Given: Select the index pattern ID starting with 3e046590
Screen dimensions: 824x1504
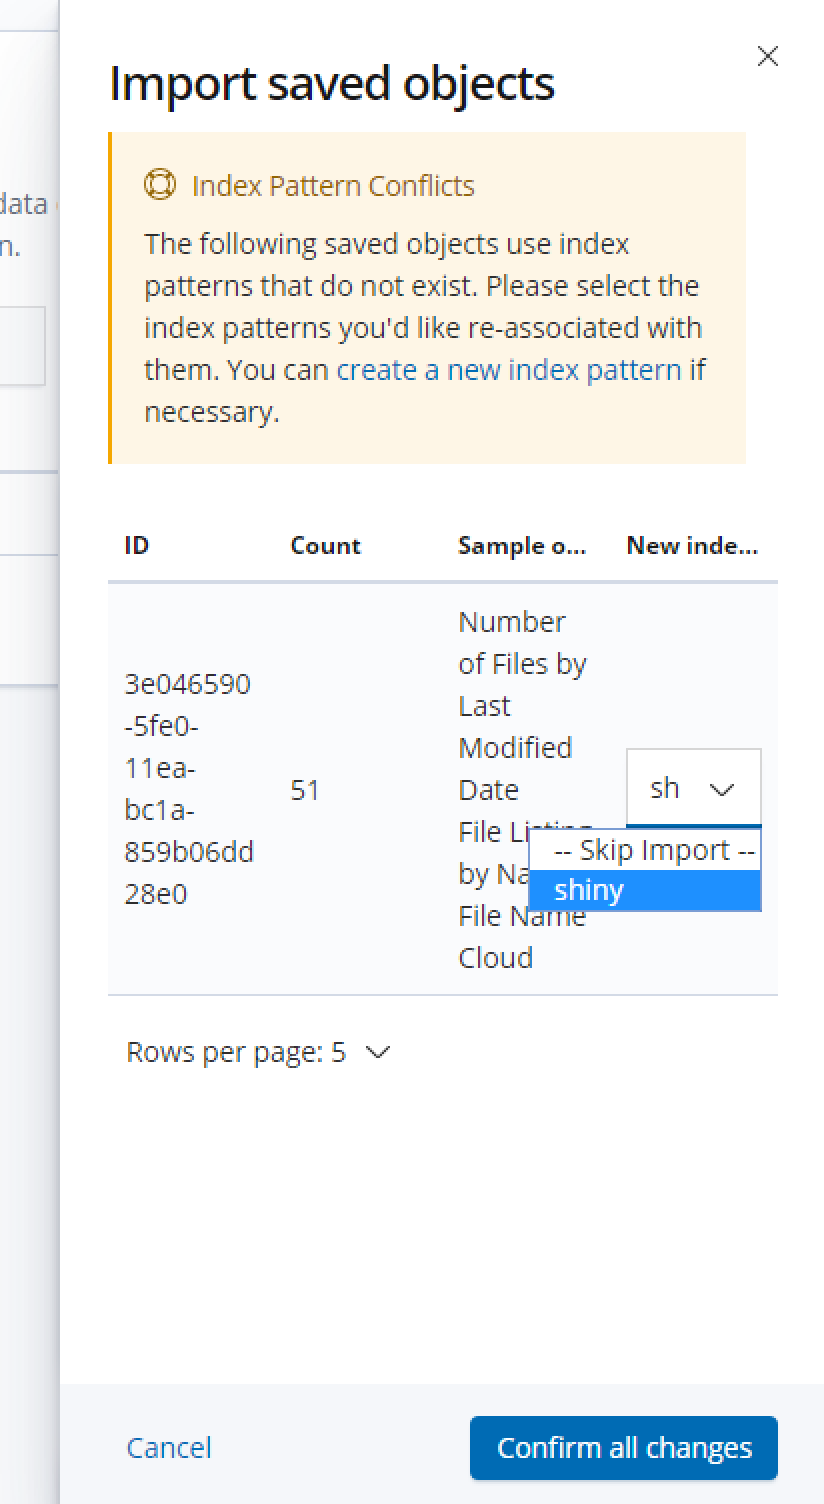Looking at the screenshot, I should tap(188, 789).
